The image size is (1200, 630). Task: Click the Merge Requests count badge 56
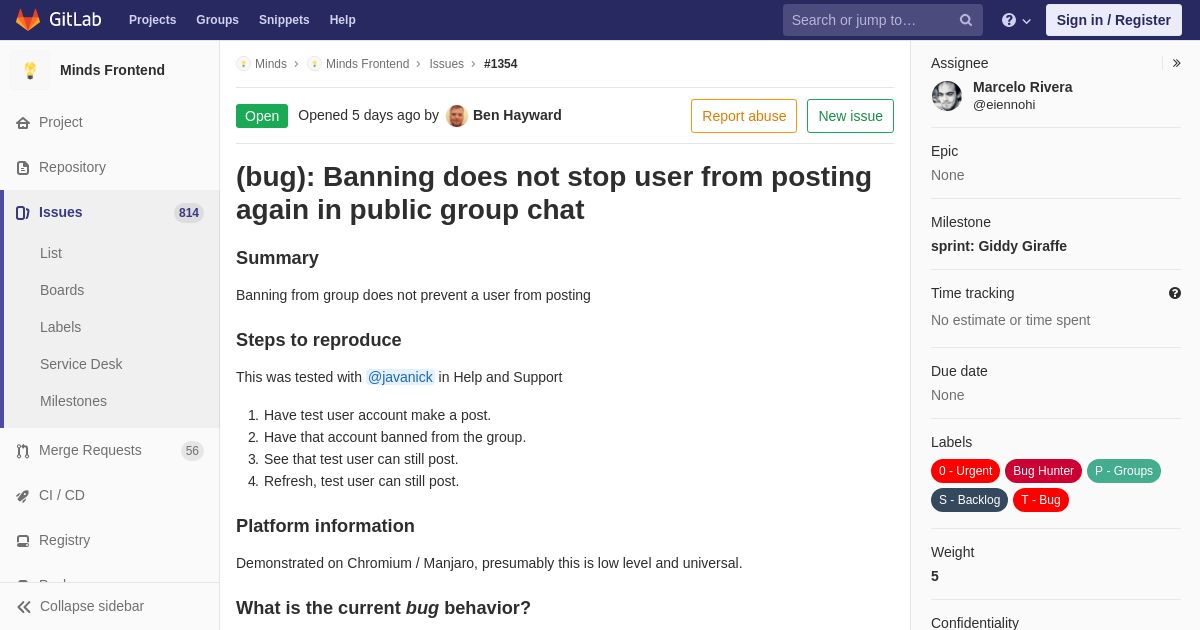point(192,451)
